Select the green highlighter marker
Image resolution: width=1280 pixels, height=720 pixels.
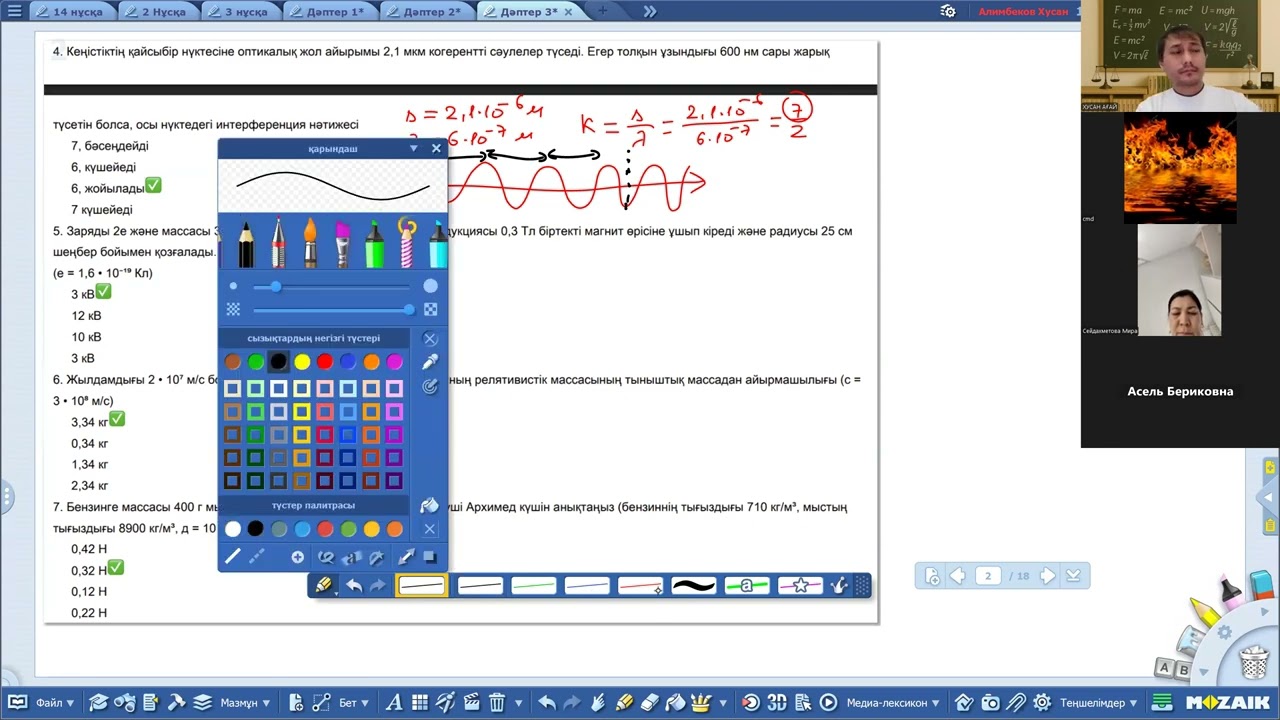pyautogui.click(x=374, y=242)
